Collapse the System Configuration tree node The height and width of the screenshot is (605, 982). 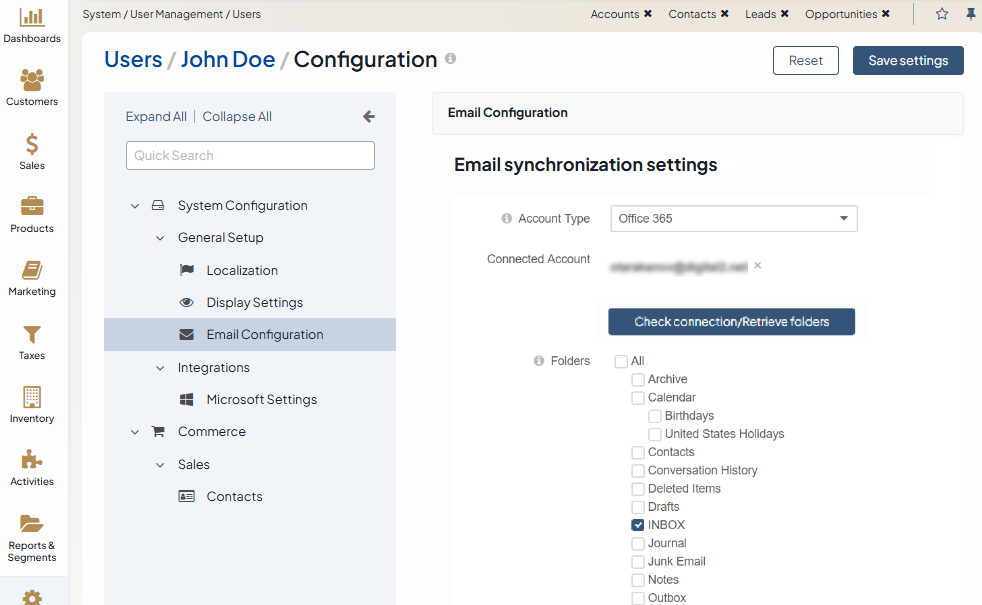coord(135,206)
